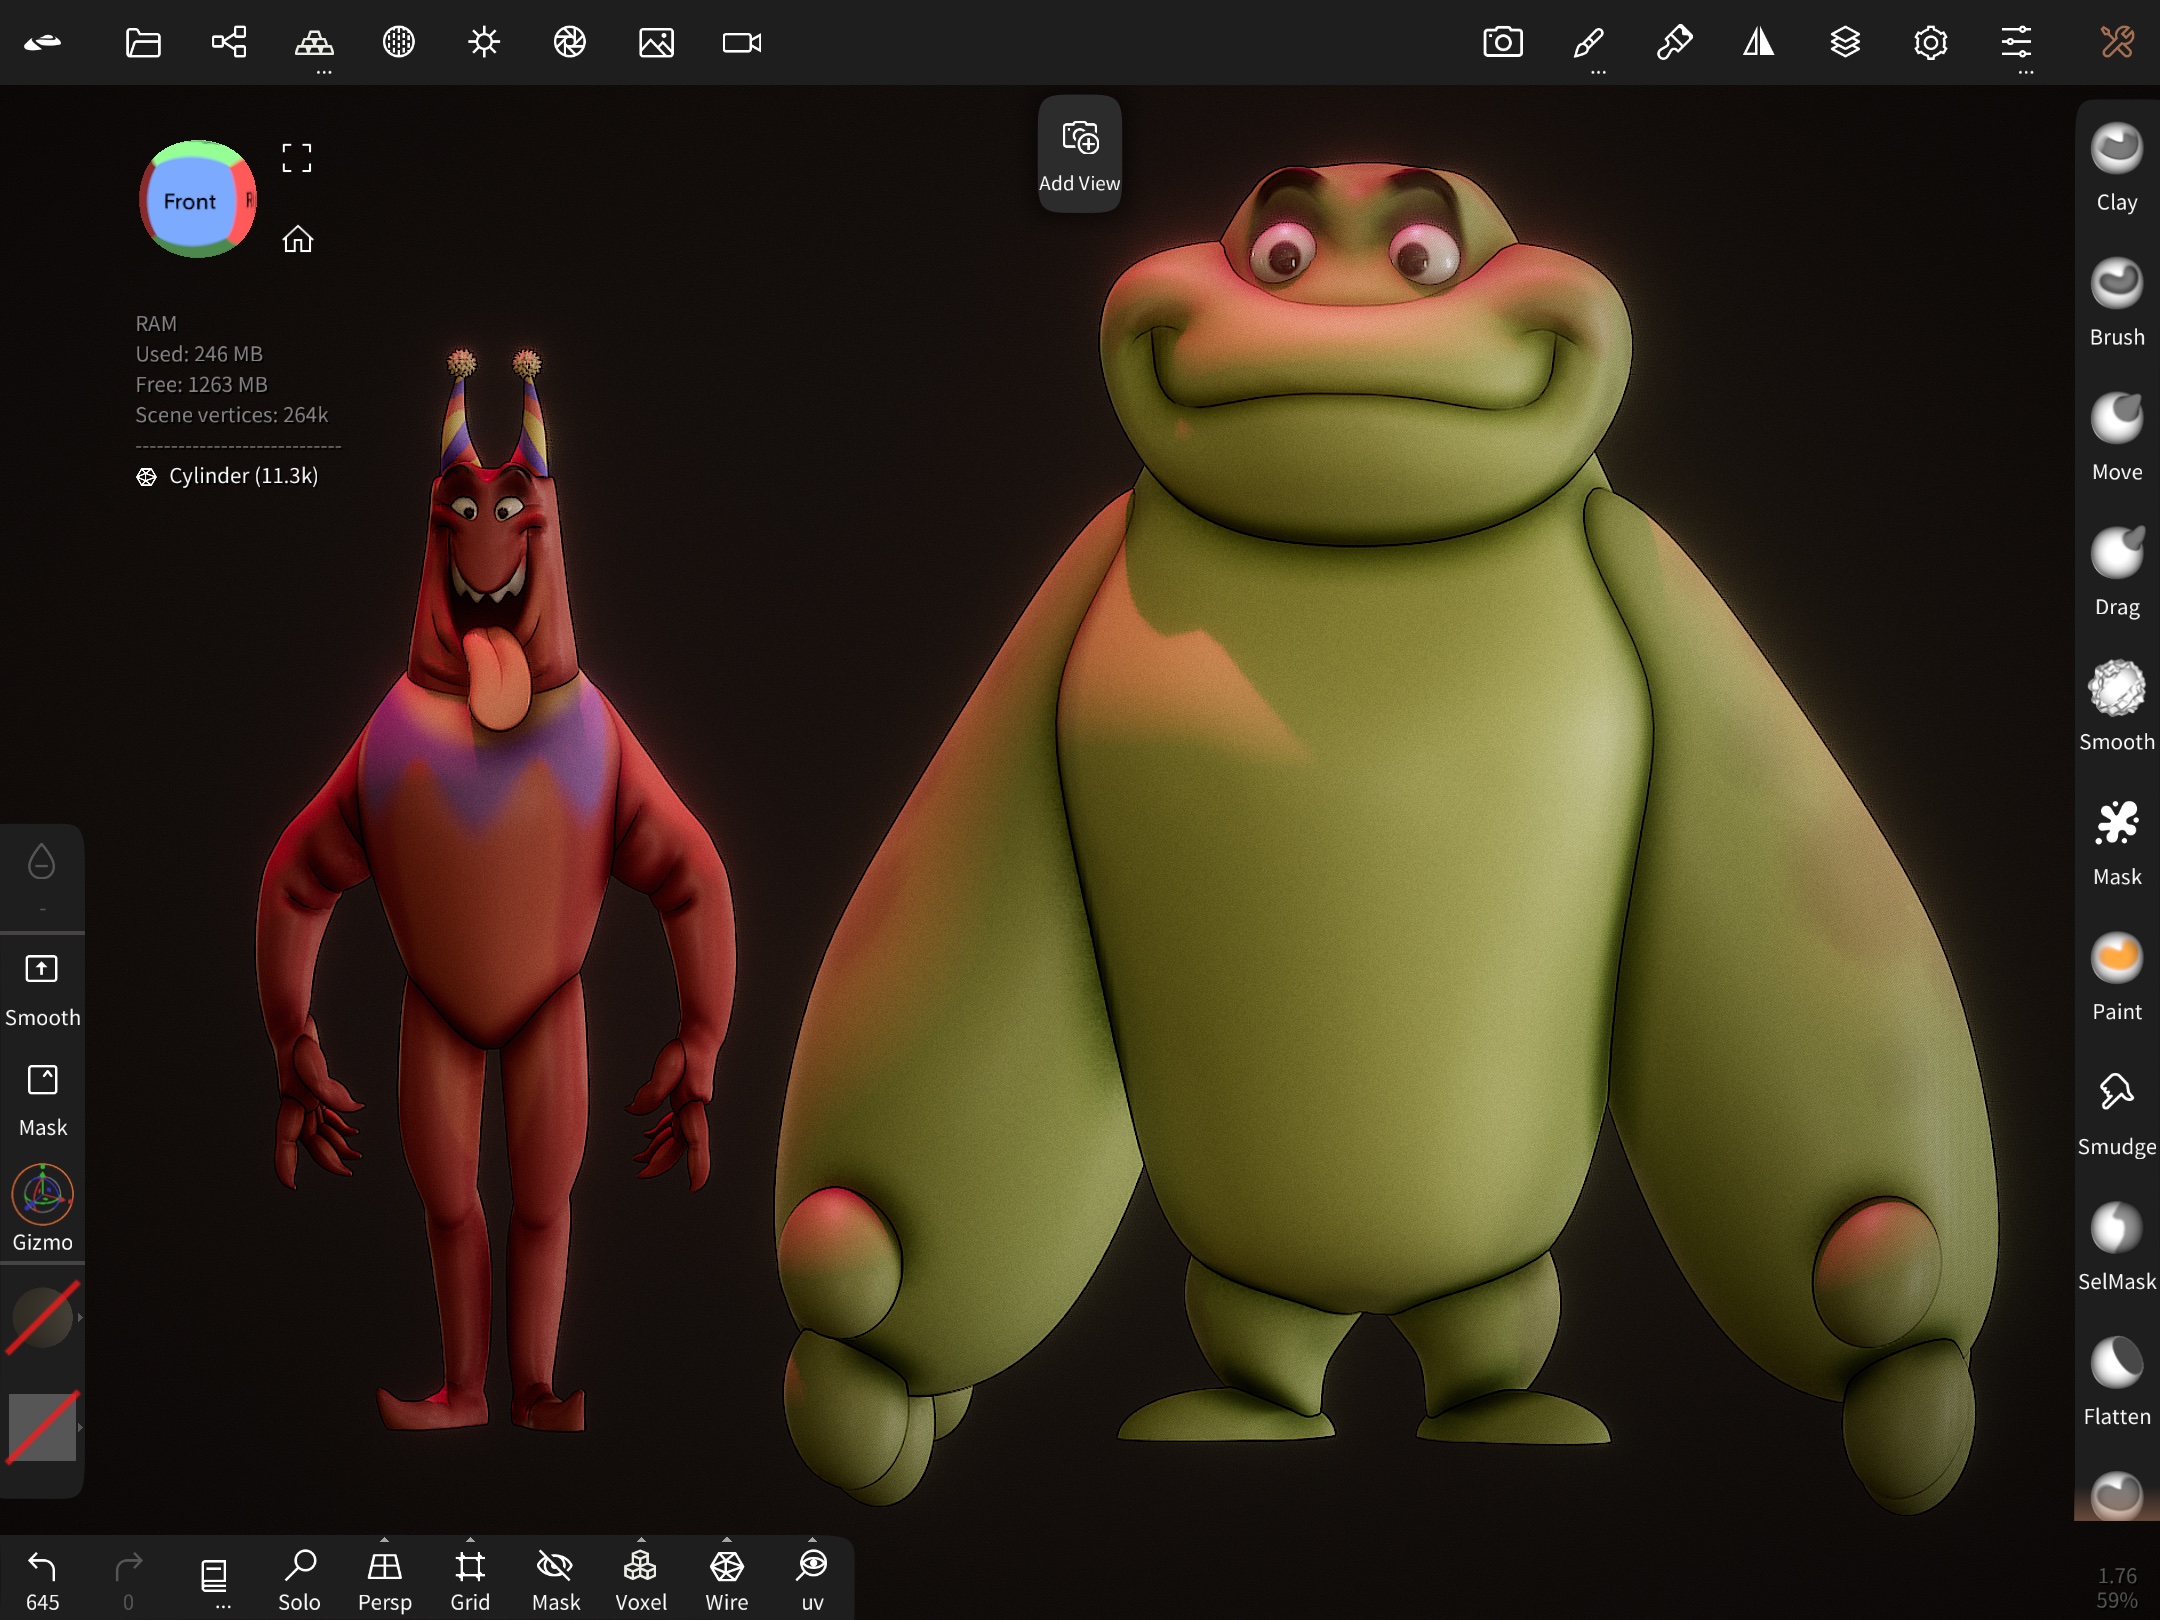
Task: Expand options arrow above Persp
Action: (x=385, y=1540)
